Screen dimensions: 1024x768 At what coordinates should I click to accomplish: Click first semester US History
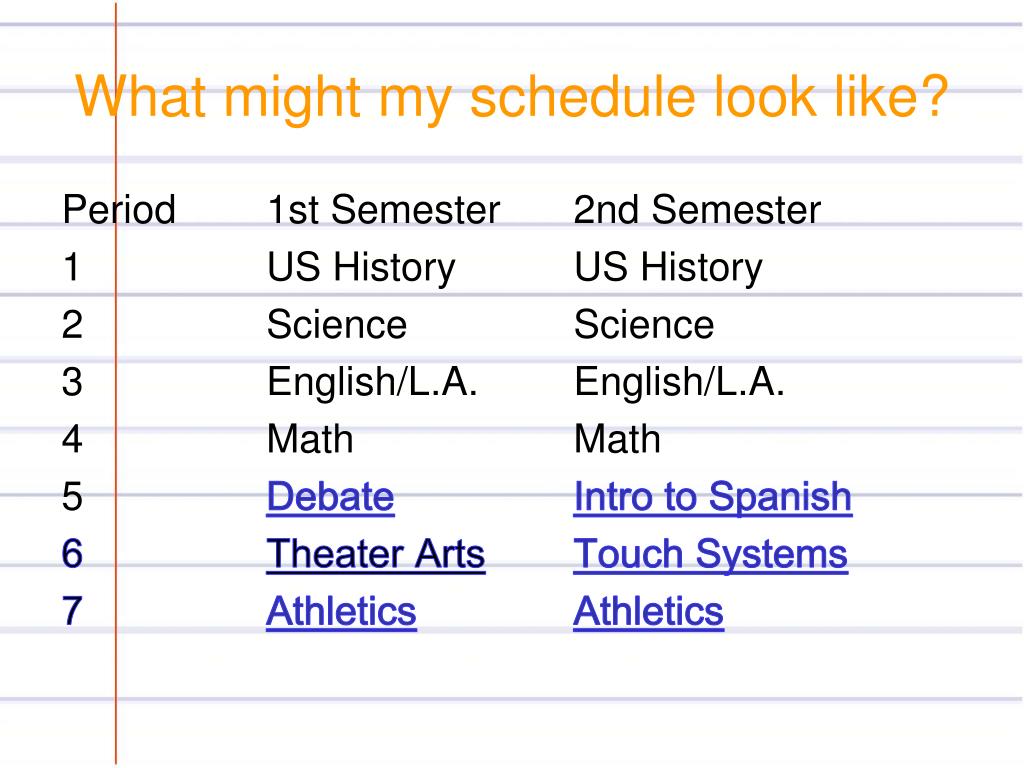361,268
